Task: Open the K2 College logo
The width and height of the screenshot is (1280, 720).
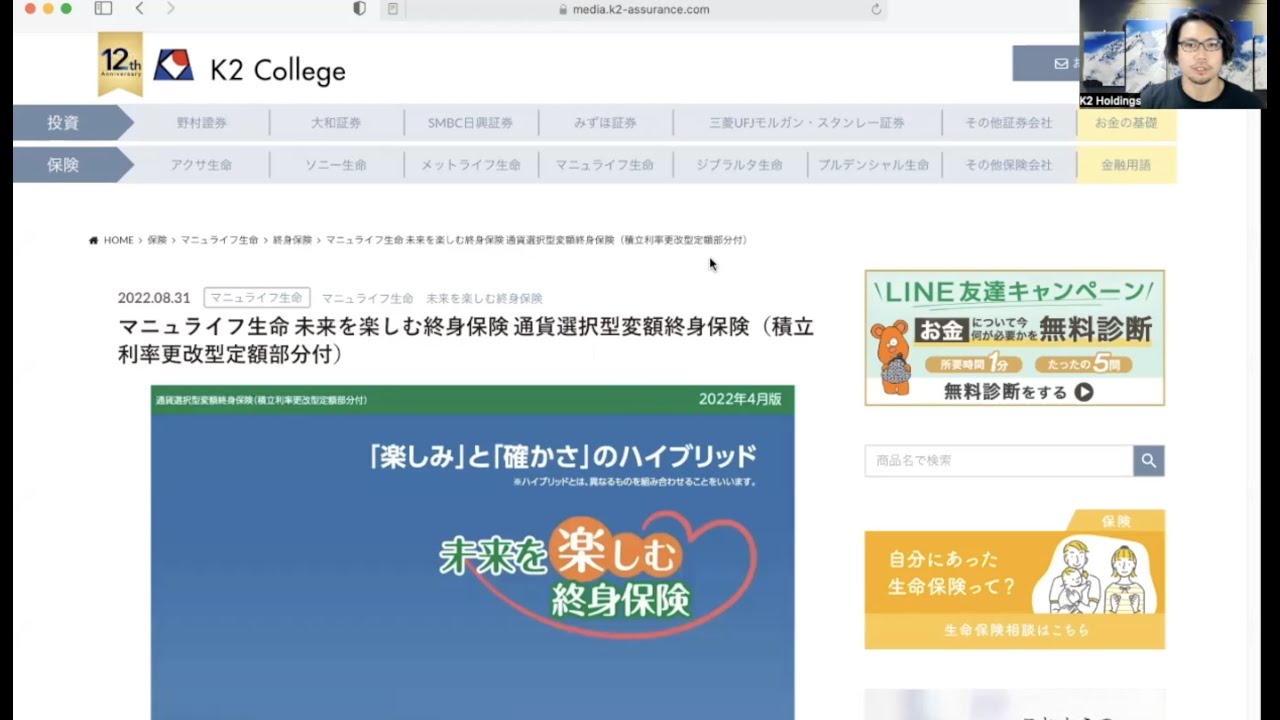Action: 250,68
